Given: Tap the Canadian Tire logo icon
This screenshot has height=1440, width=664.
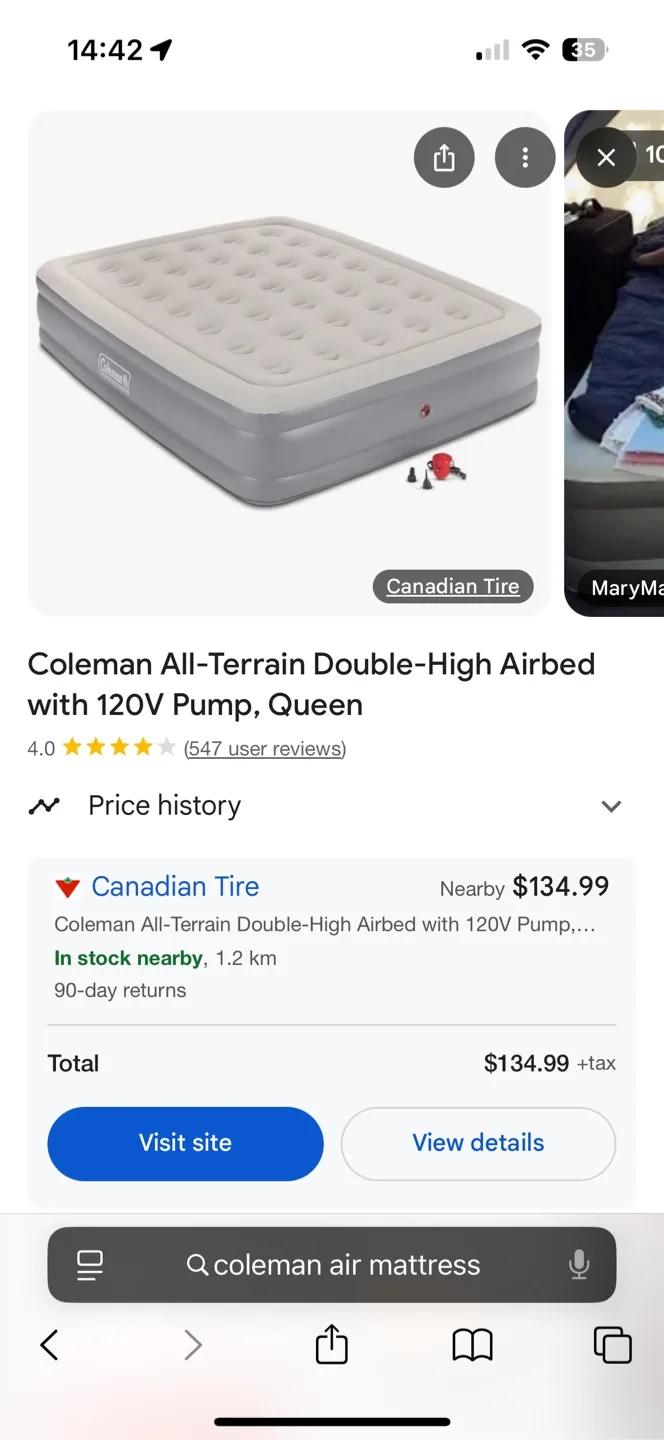Looking at the screenshot, I should click(66, 886).
